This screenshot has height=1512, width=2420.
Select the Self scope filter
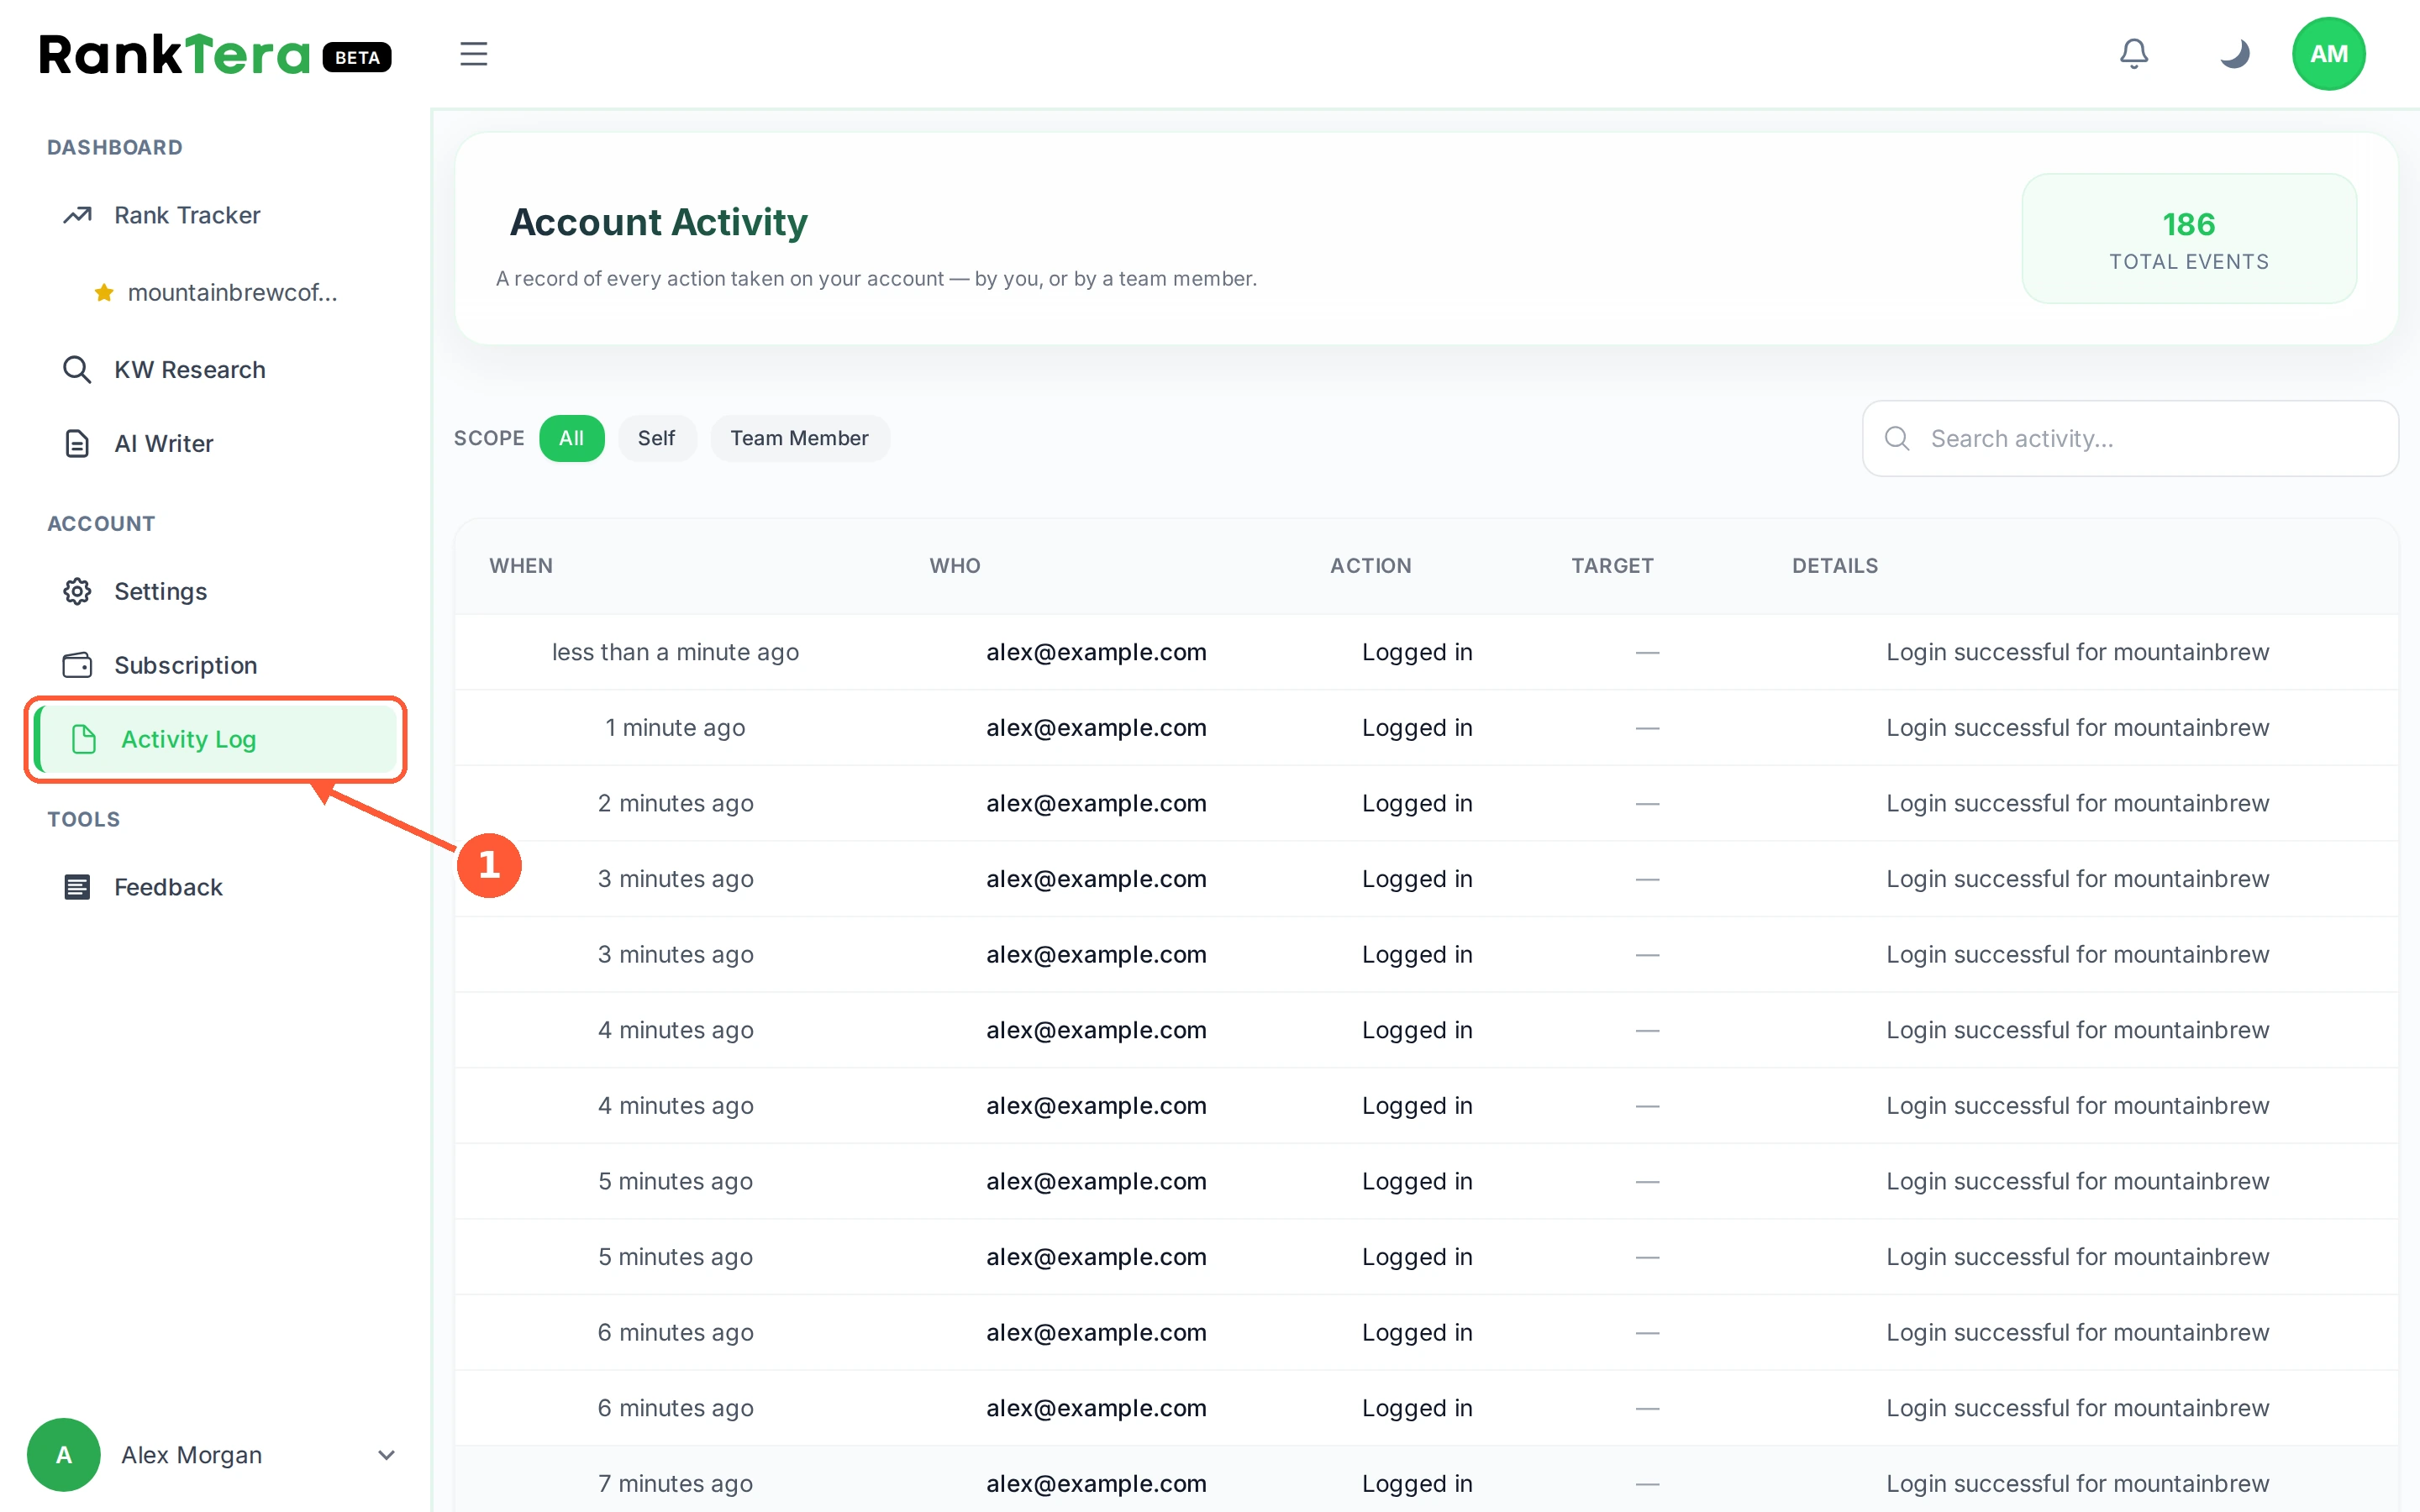click(656, 438)
